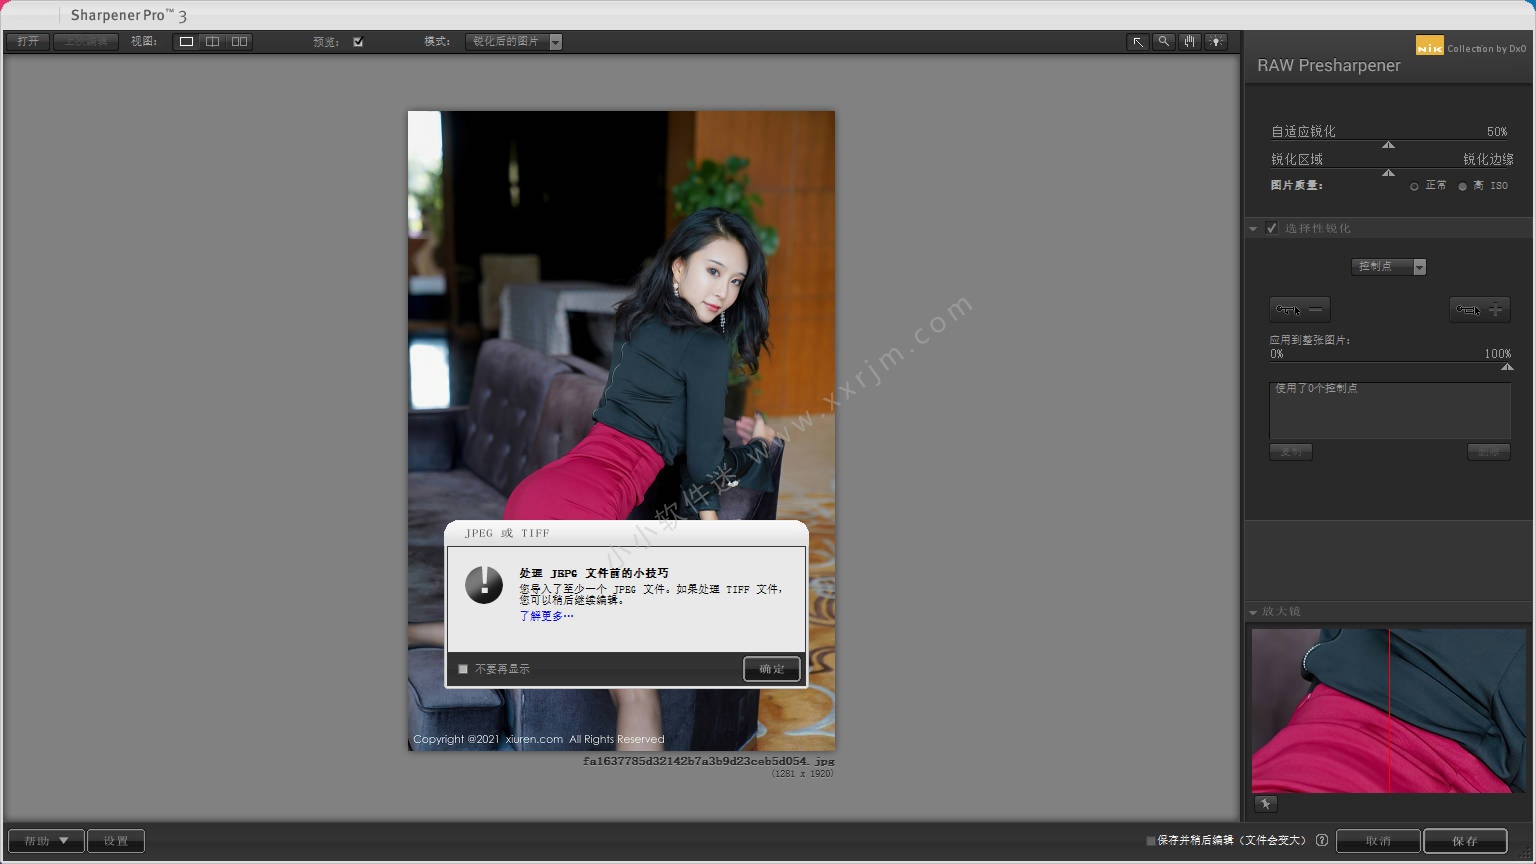Screen dimensions: 1536x864
Task: Select the hand pan tool
Action: click(1190, 42)
